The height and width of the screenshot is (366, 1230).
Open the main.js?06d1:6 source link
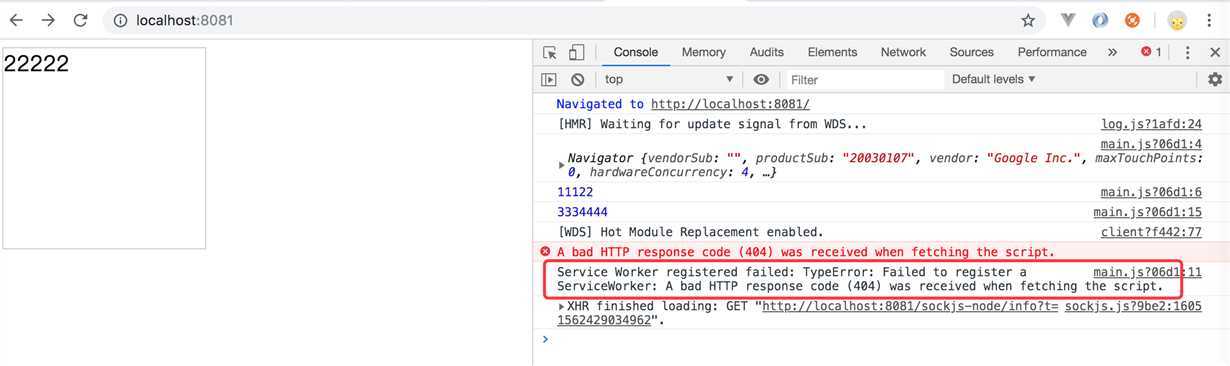1152,192
